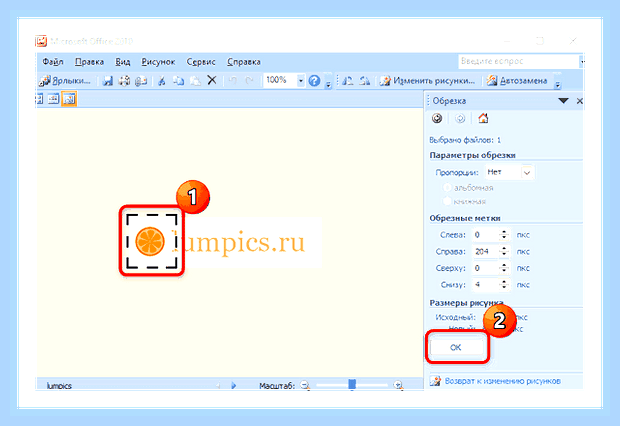The image size is (620, 426).
Task: Click the Параметры обрезки heading
Action: point(473,155)
